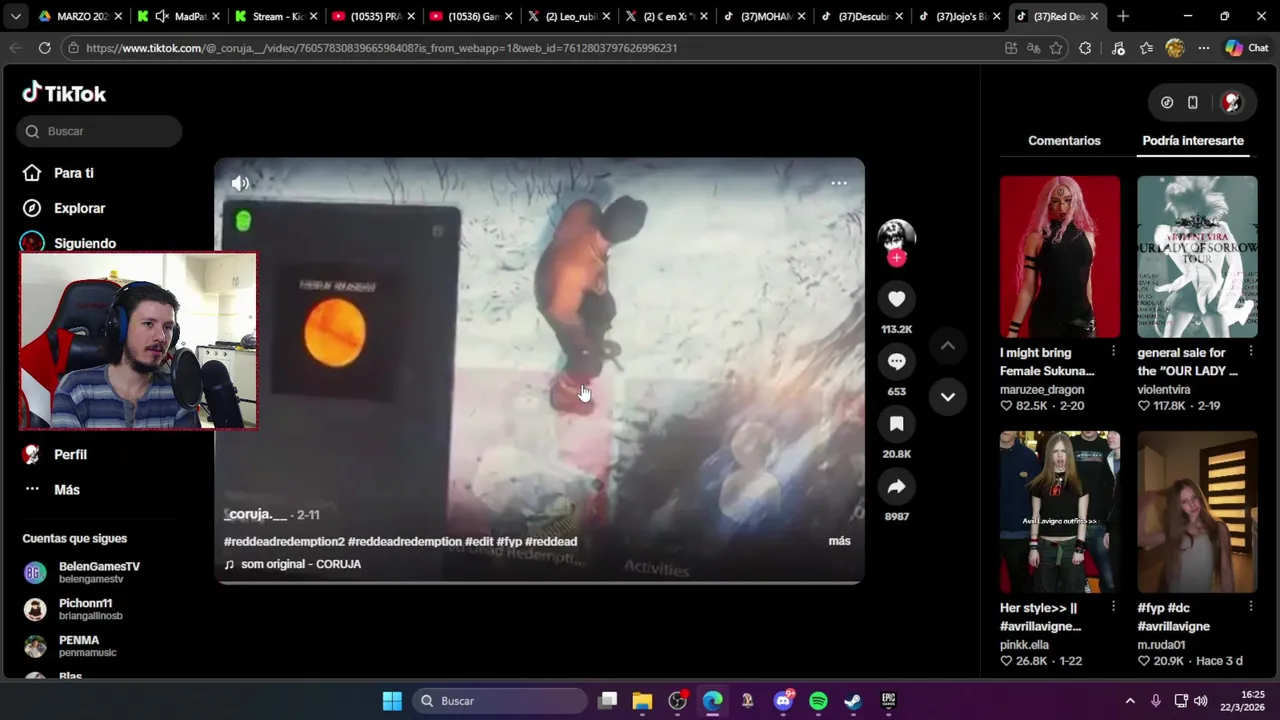Open the browser settings ellipsis menu
This screenshot has width=1280, height=720.
[x=1204, y=48]
